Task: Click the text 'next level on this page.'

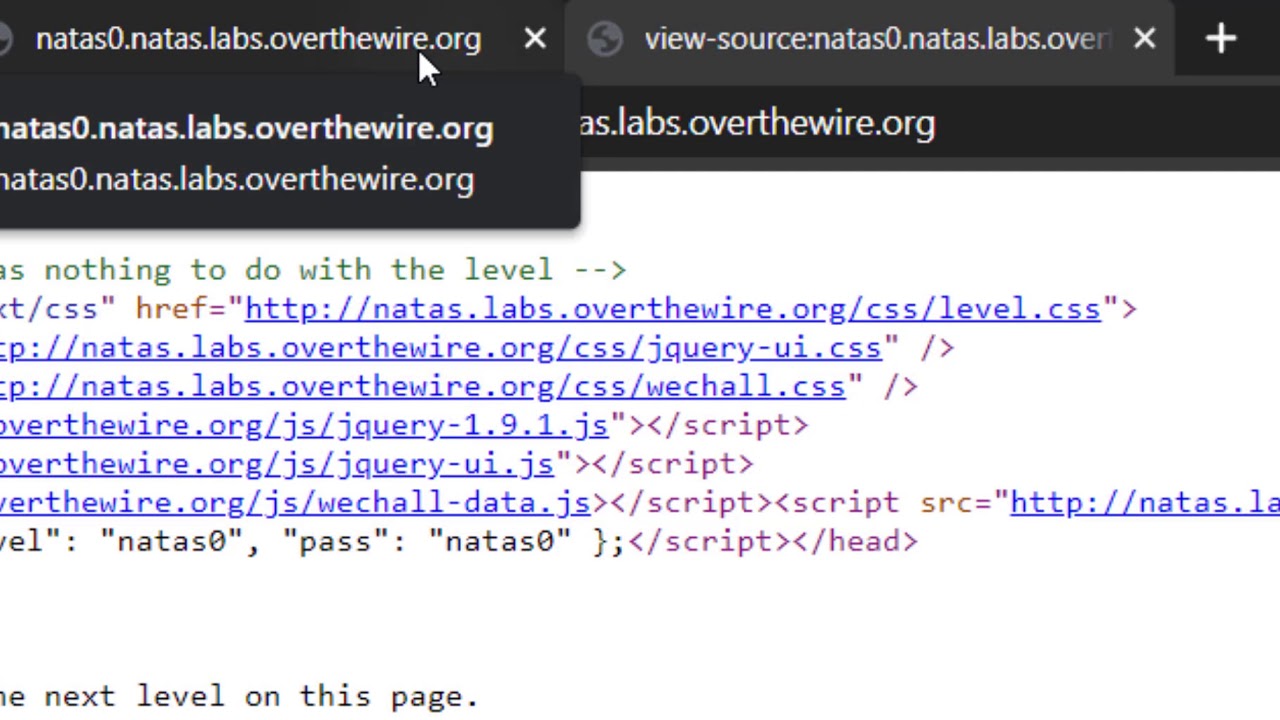Action: point(261,697)
